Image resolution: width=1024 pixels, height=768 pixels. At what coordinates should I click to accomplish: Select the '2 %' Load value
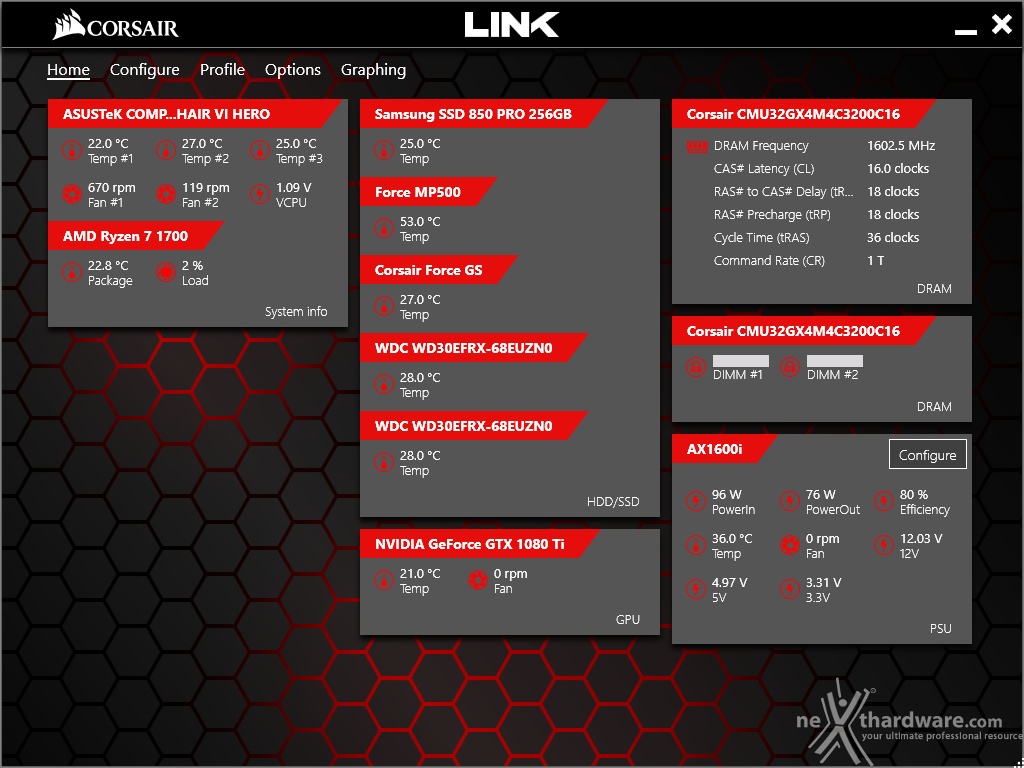pos(193,265)
